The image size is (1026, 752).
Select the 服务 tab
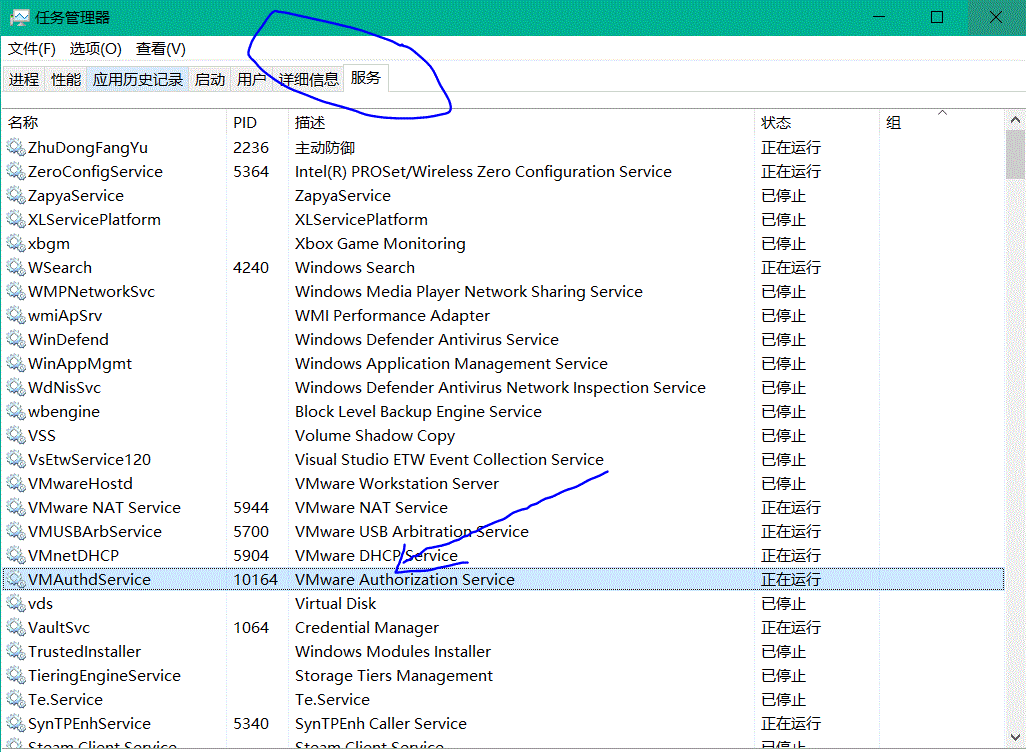coord(365,78)
